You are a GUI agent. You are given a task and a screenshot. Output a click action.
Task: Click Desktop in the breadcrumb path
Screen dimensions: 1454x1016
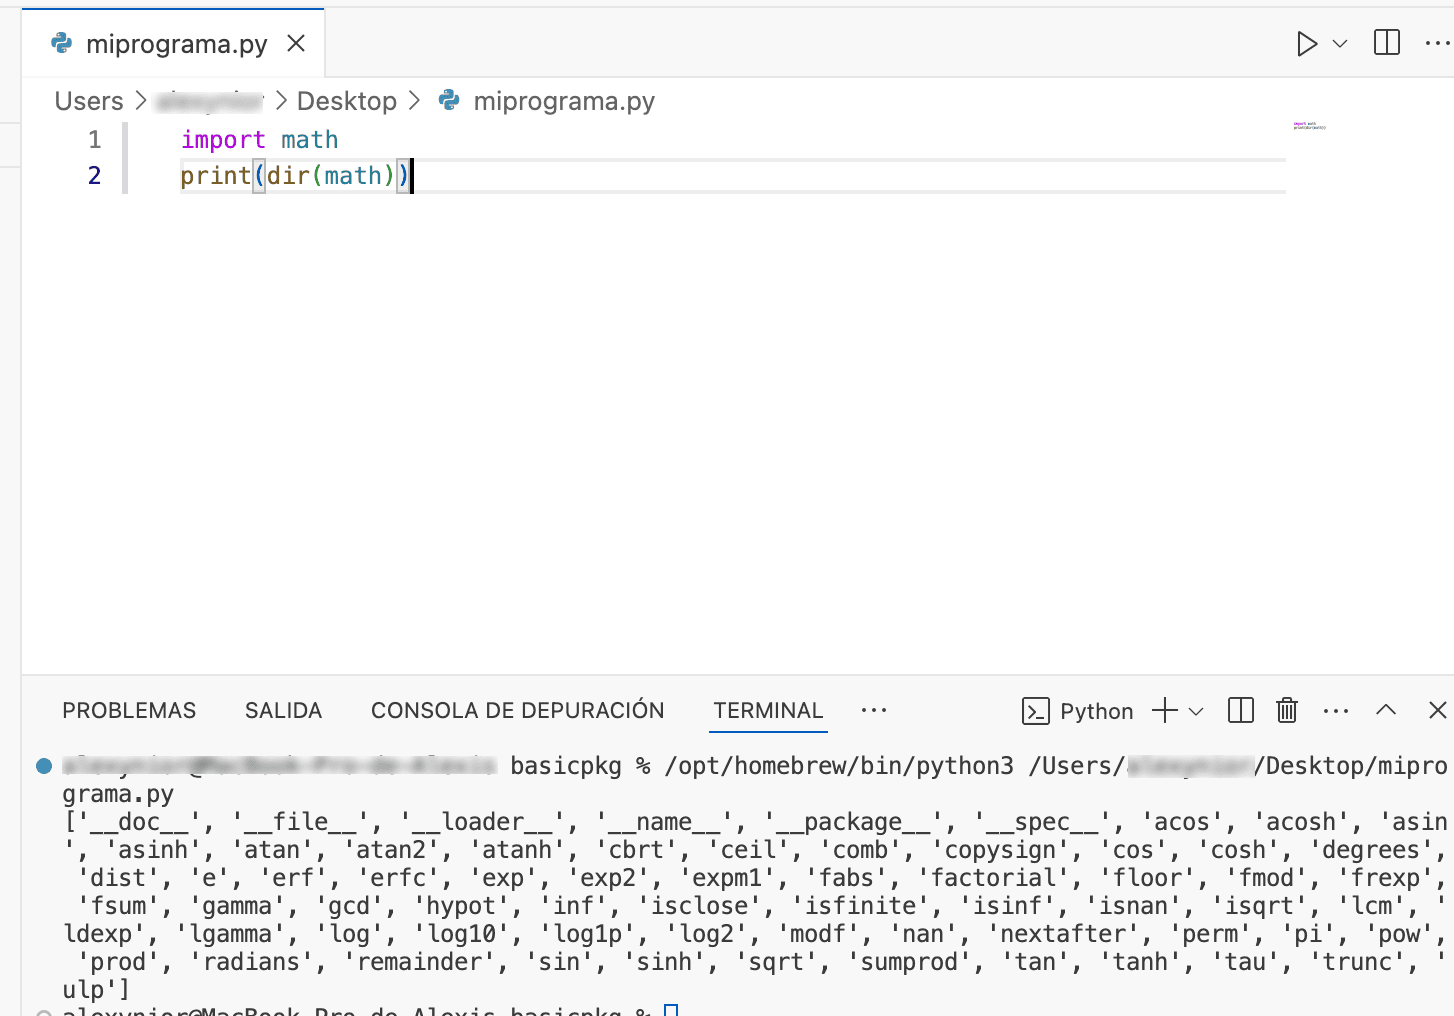(347, 100)
